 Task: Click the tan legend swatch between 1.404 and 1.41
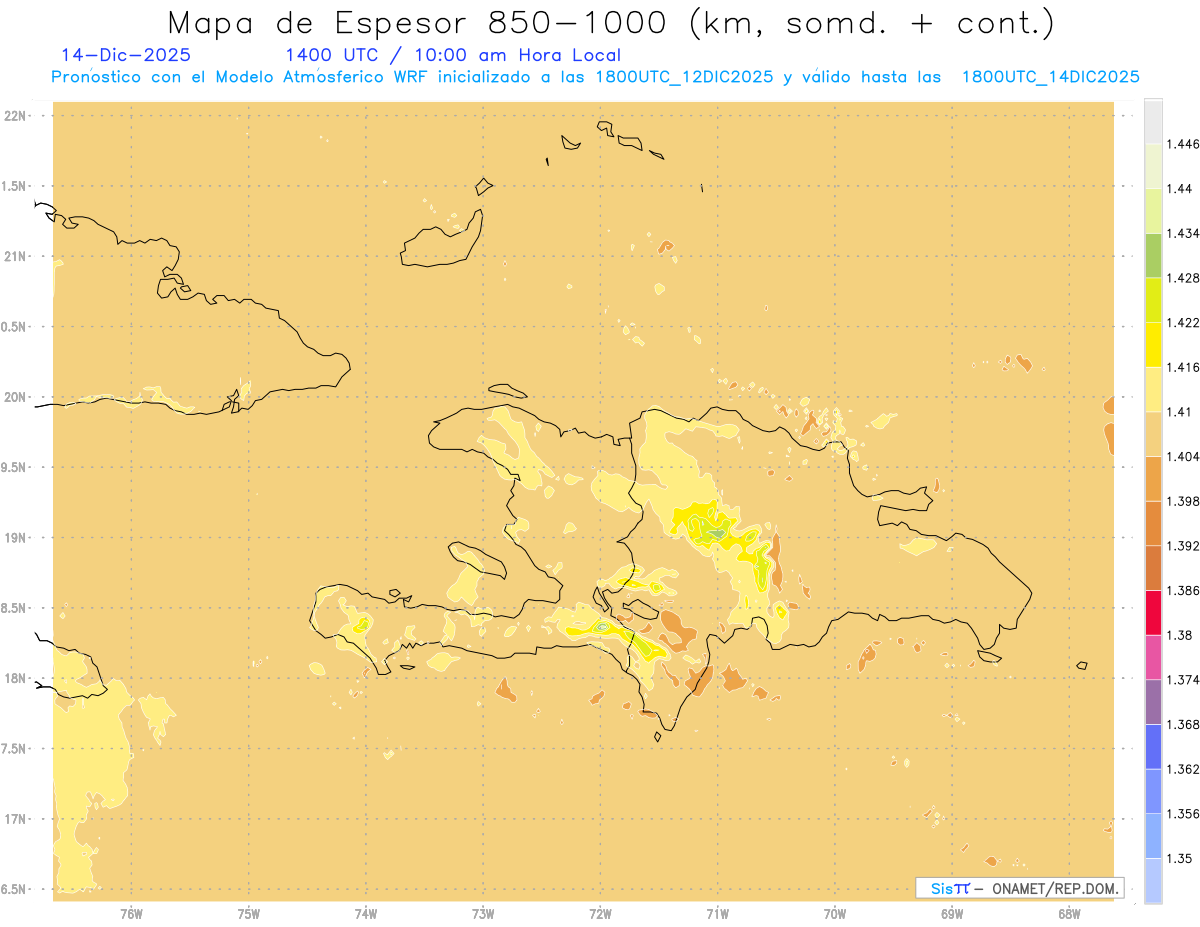point(1153,434)
